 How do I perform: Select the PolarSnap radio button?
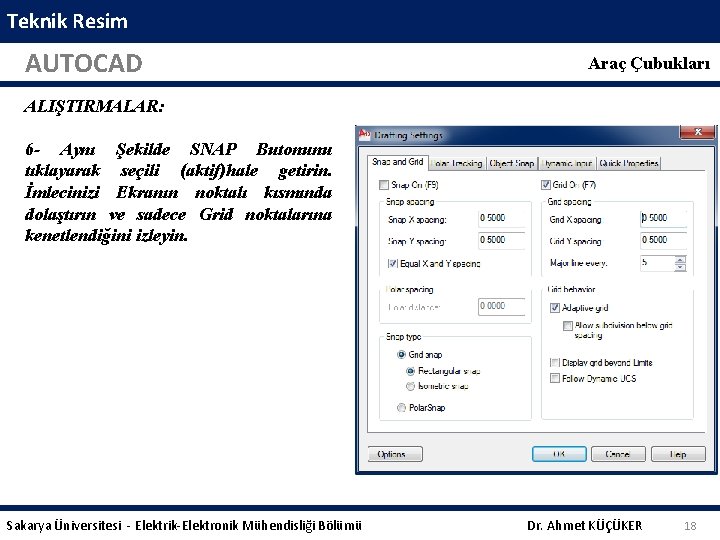[x=401, y=408]
